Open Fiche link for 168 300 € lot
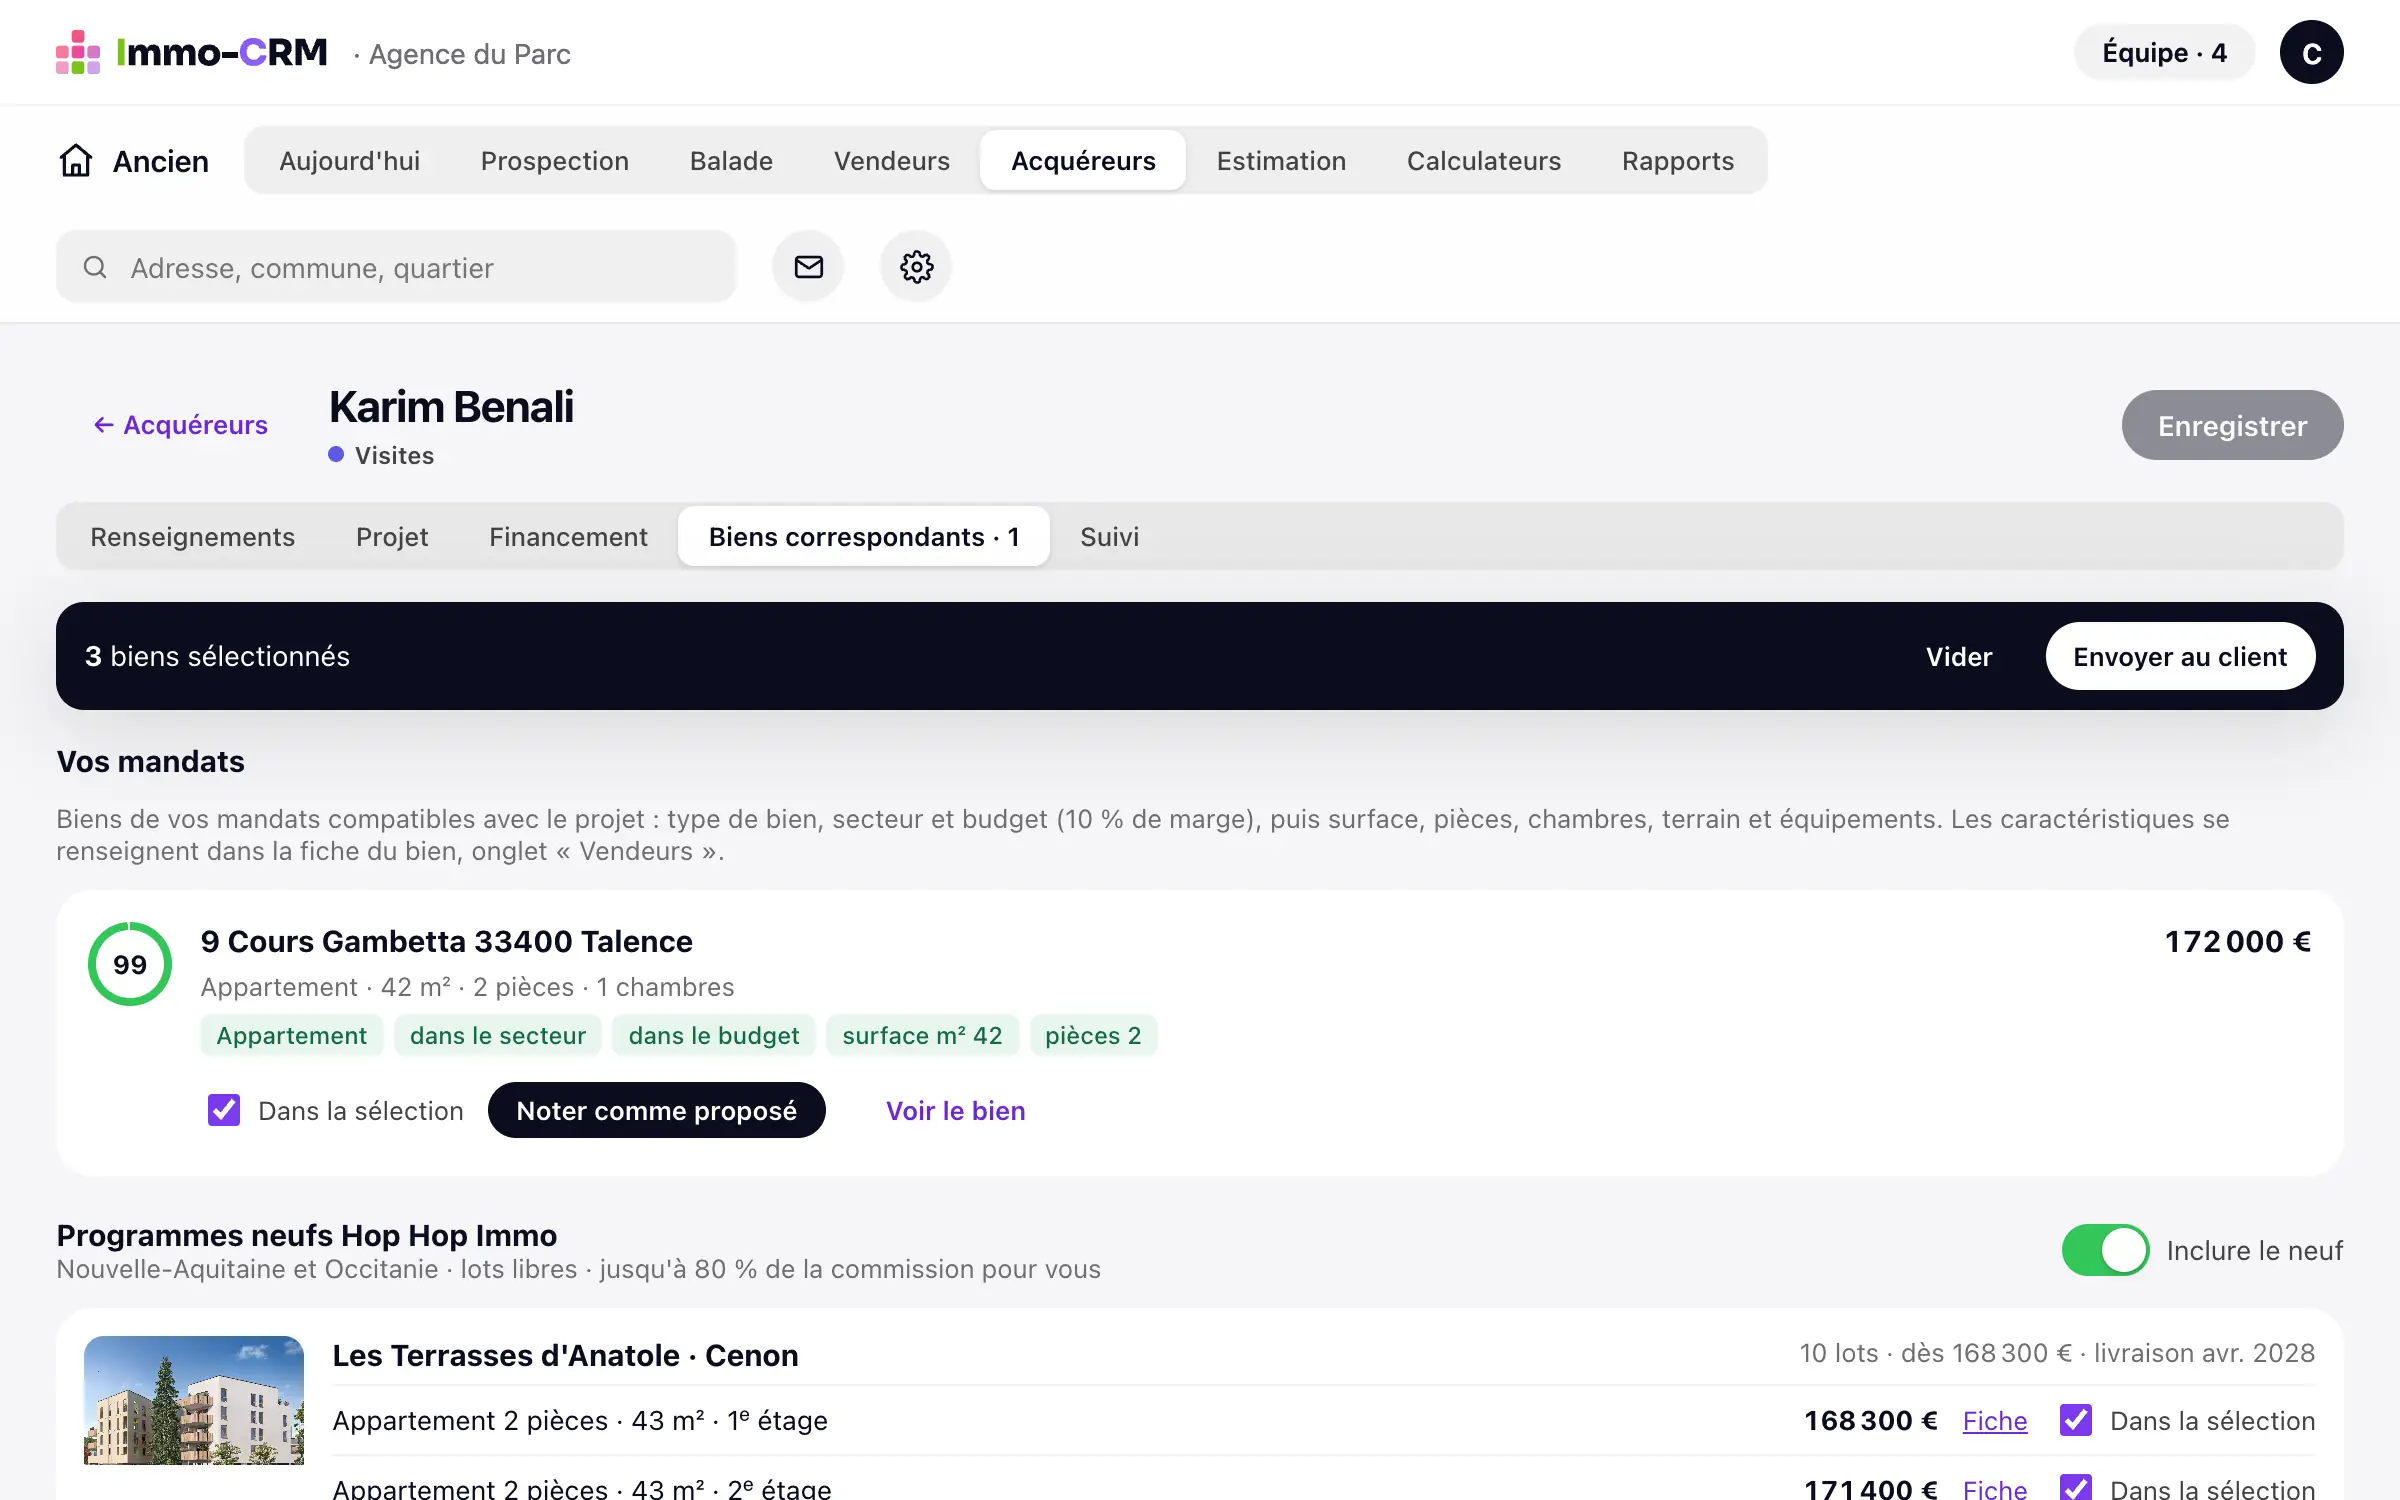The height and width of the screenshot is (1500, 2400). (1994, 1420)
